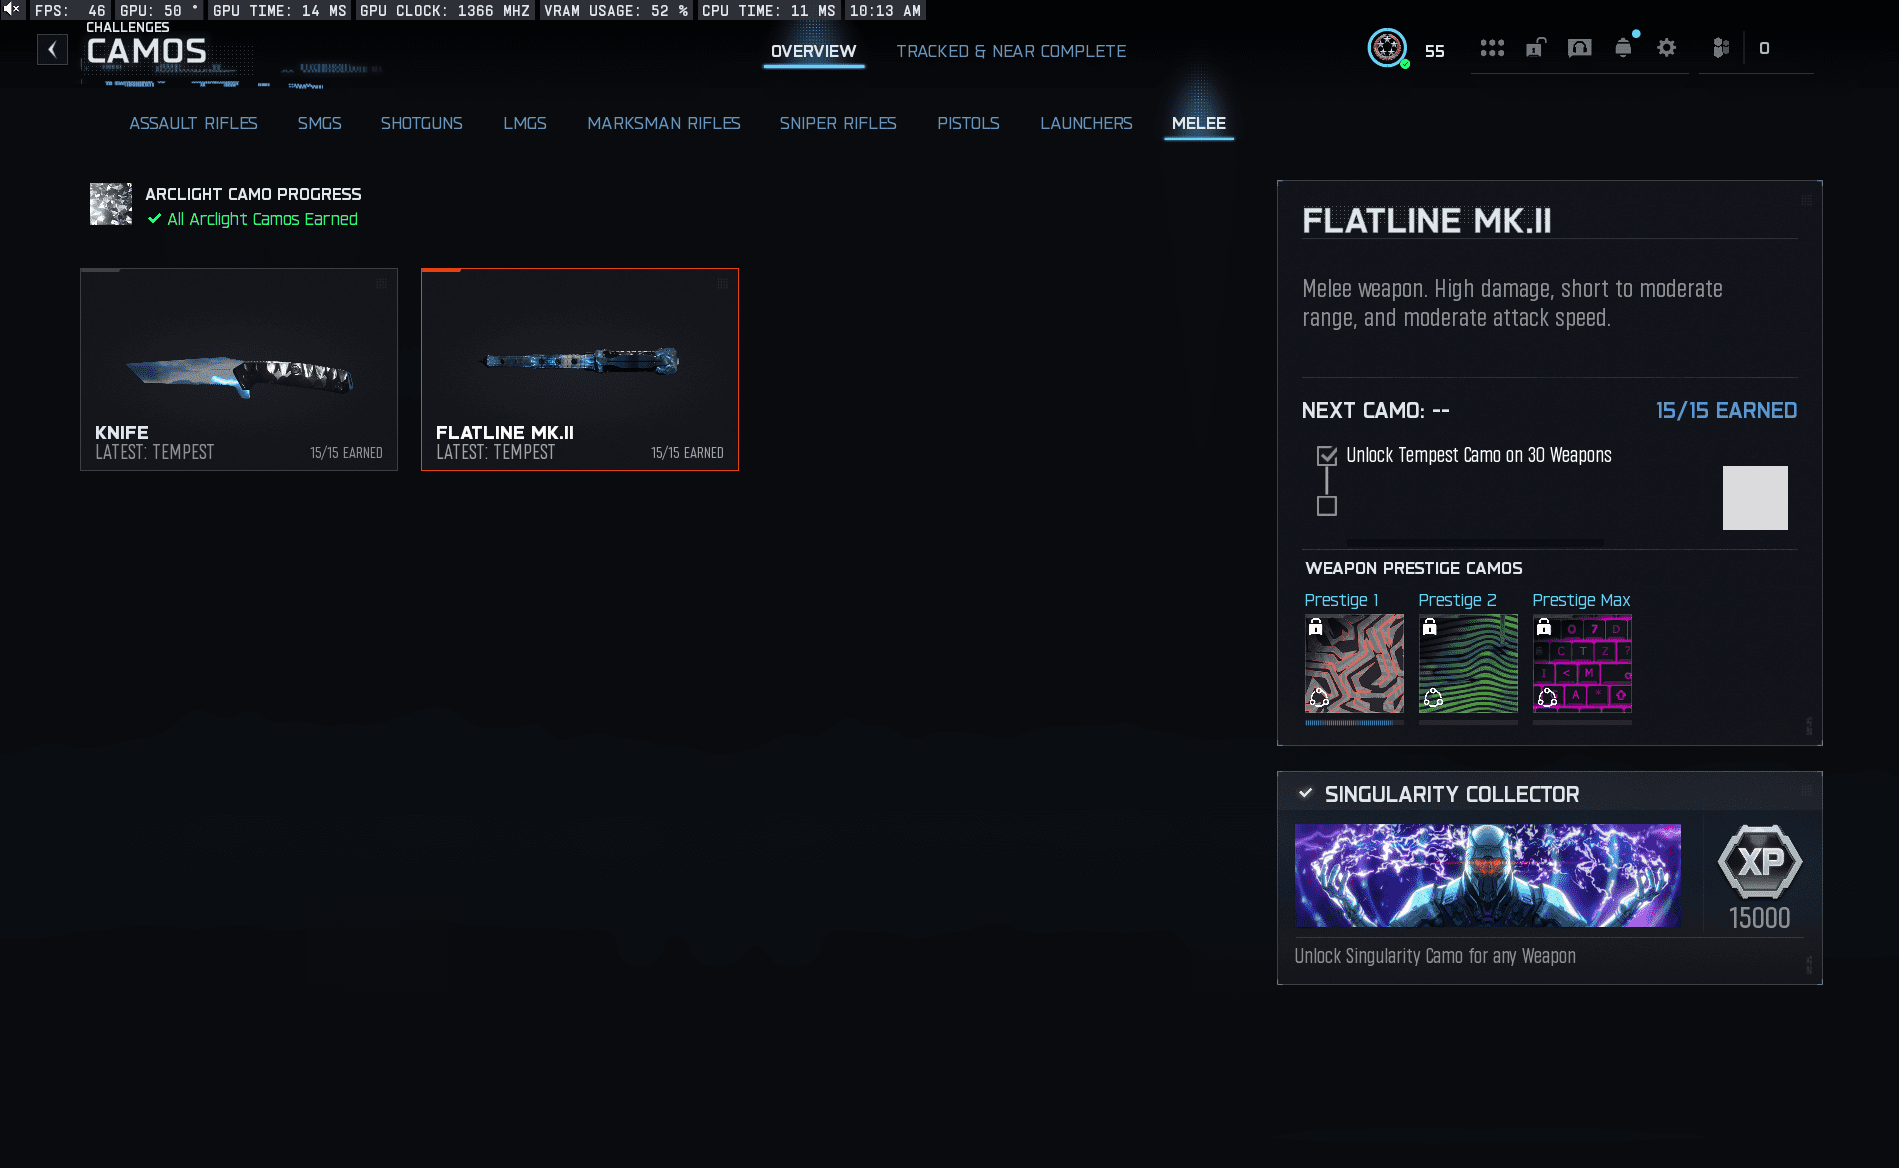Open the six-dot grid menu
This screenshot has height=1168, width=1899.
point(1492,48)
